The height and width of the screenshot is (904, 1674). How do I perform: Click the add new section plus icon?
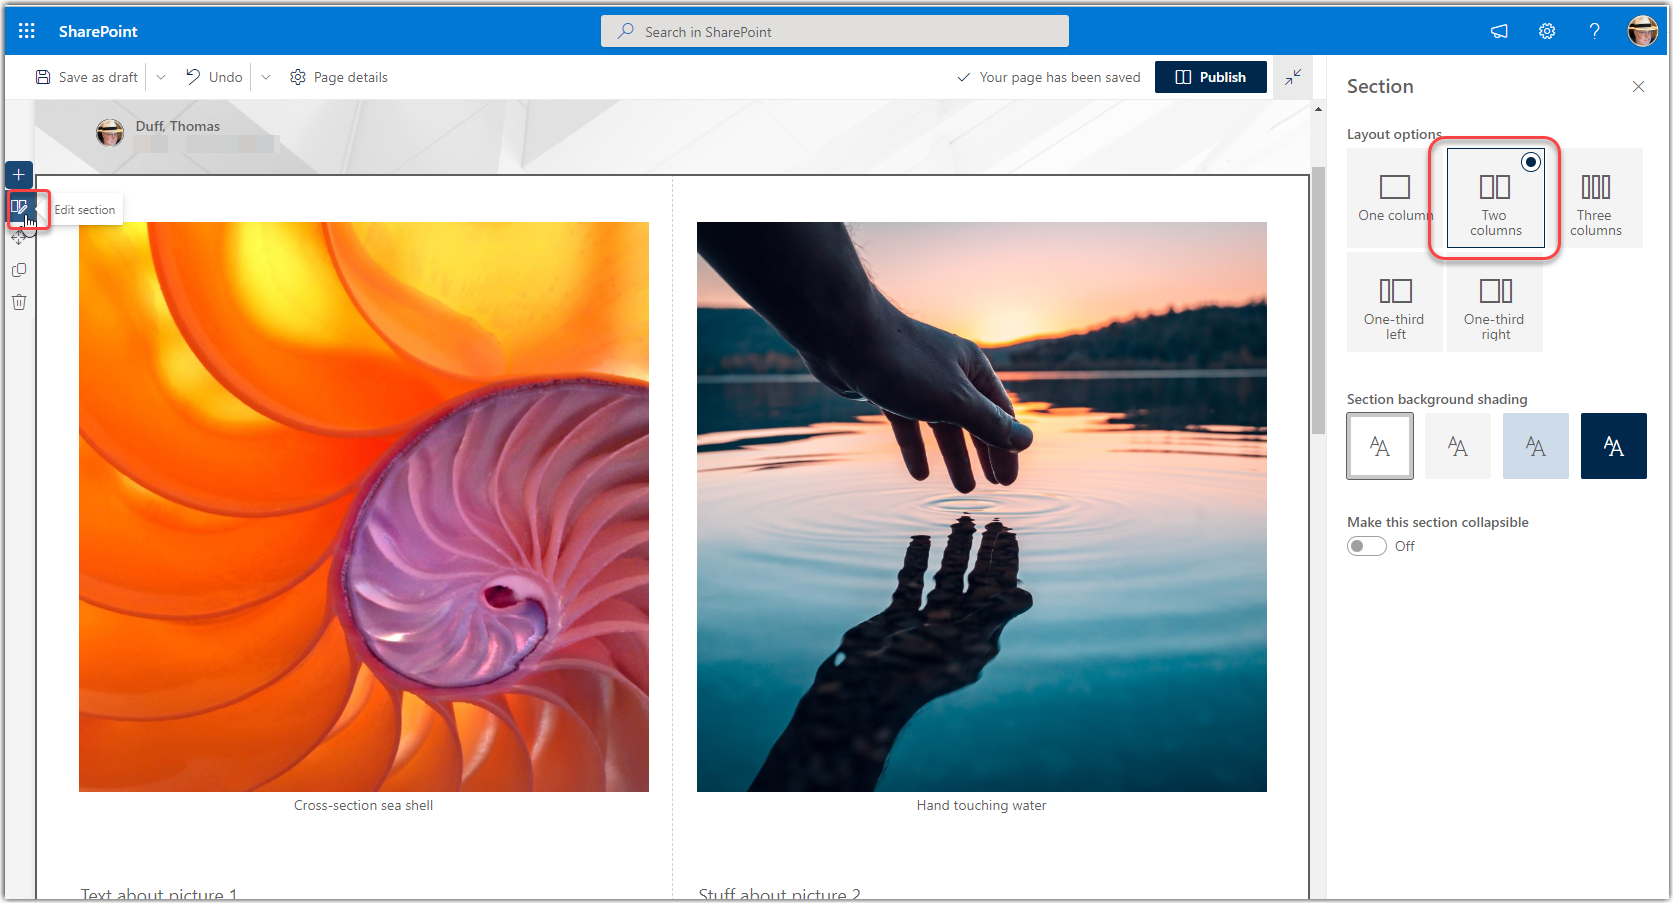pyautogui.click(x=19, y=175)
